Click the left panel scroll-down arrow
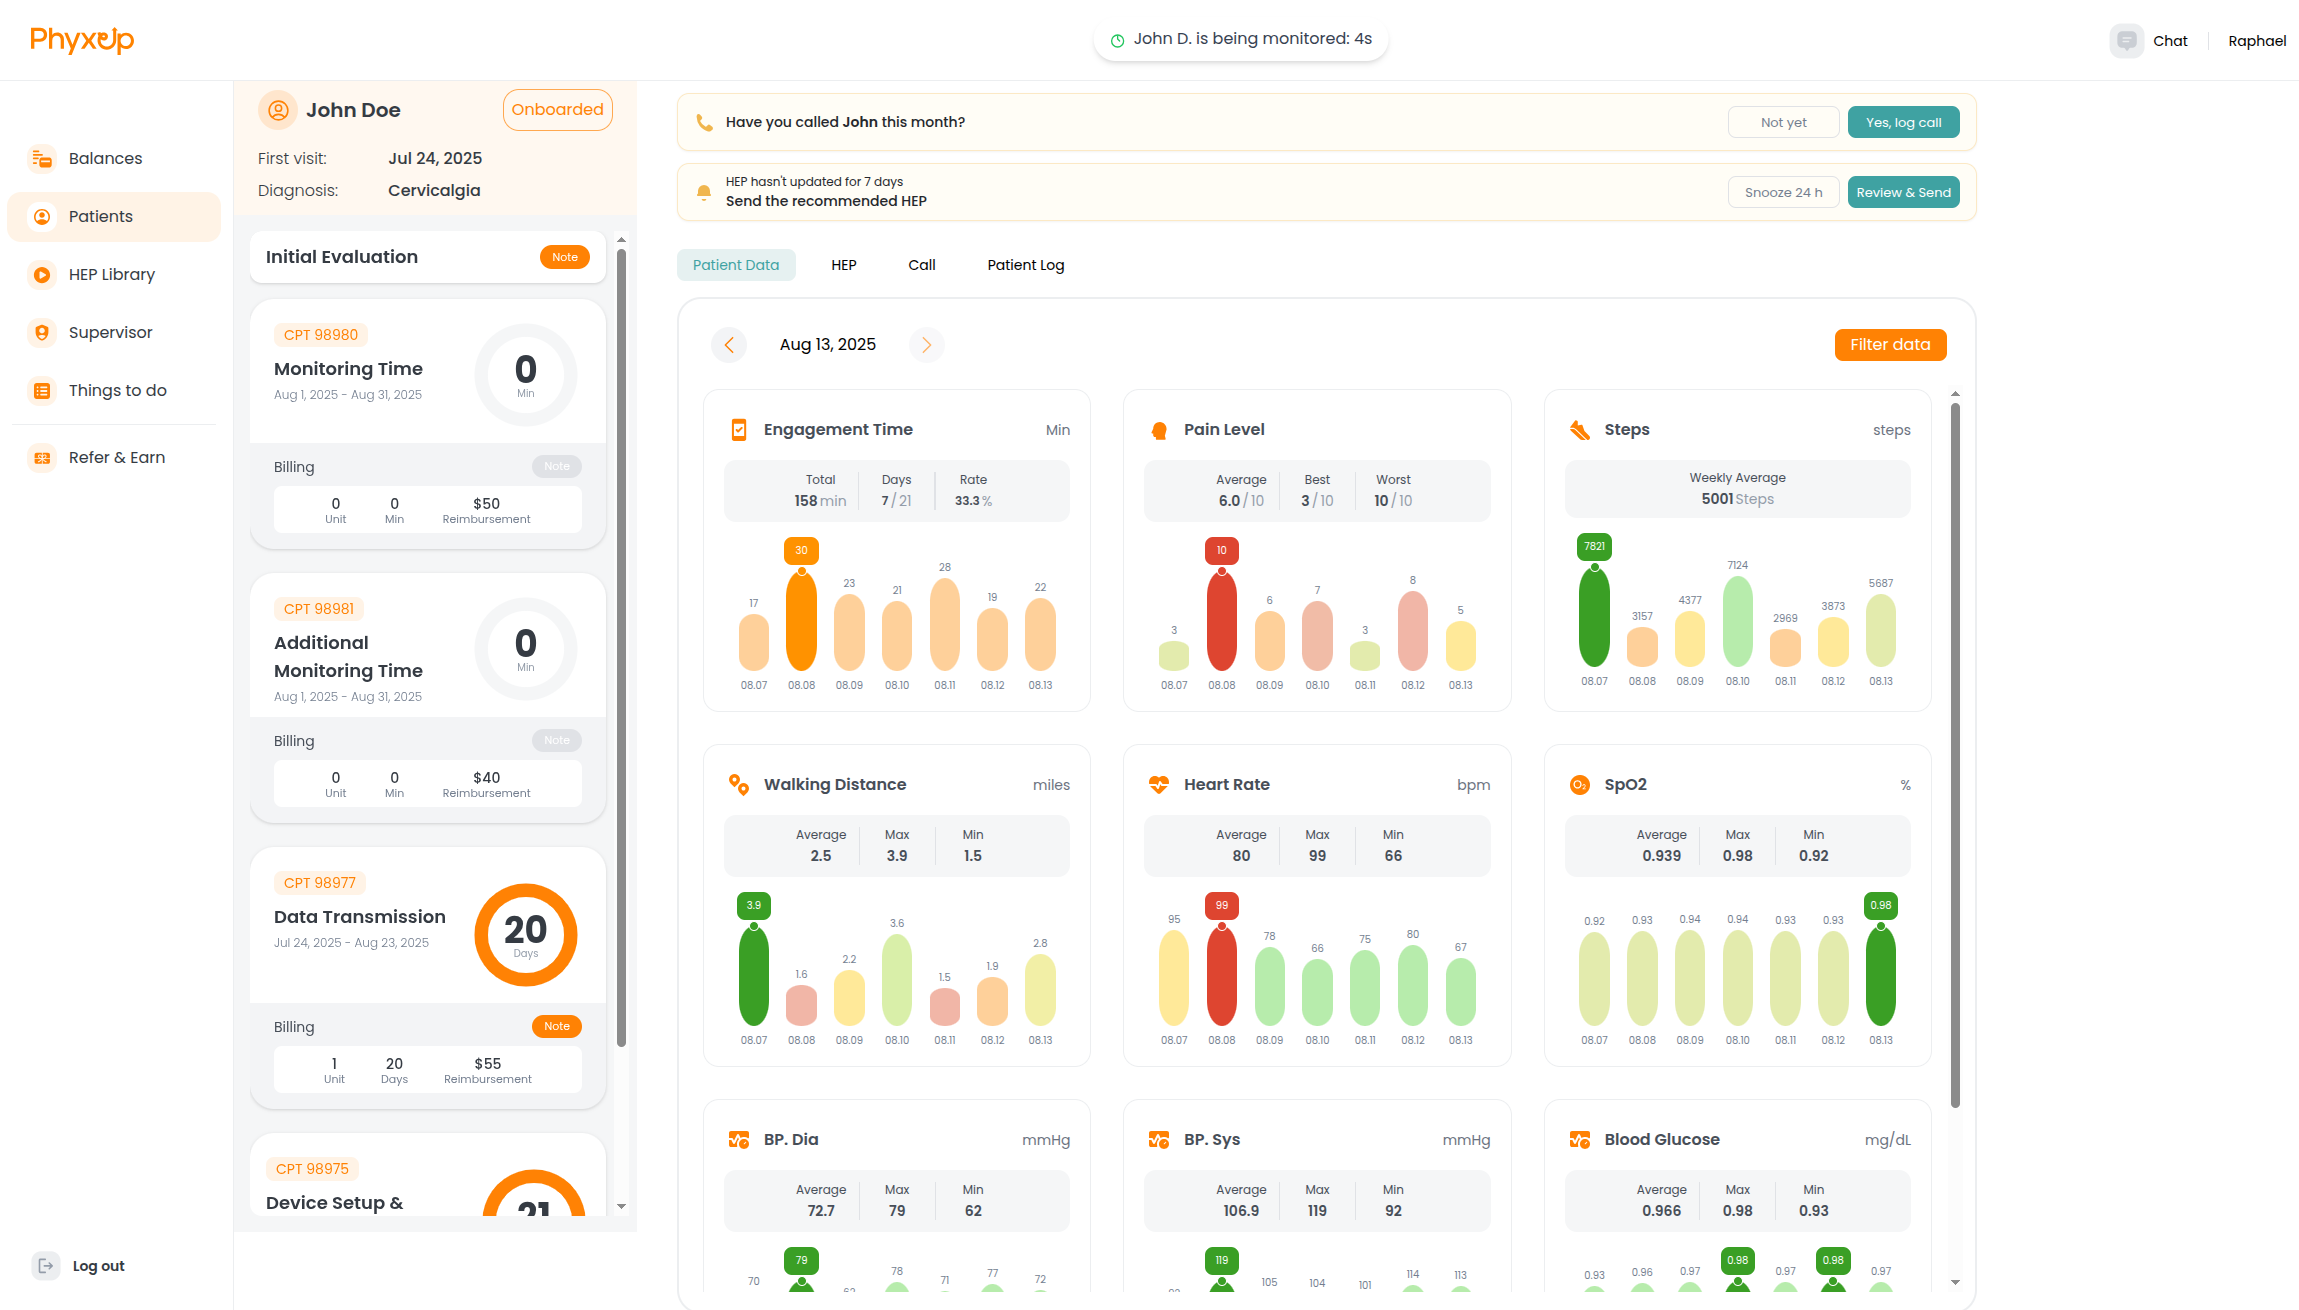Image resolution: width=2299 pixels, height=1310 pixels. tap(621, 1206)
